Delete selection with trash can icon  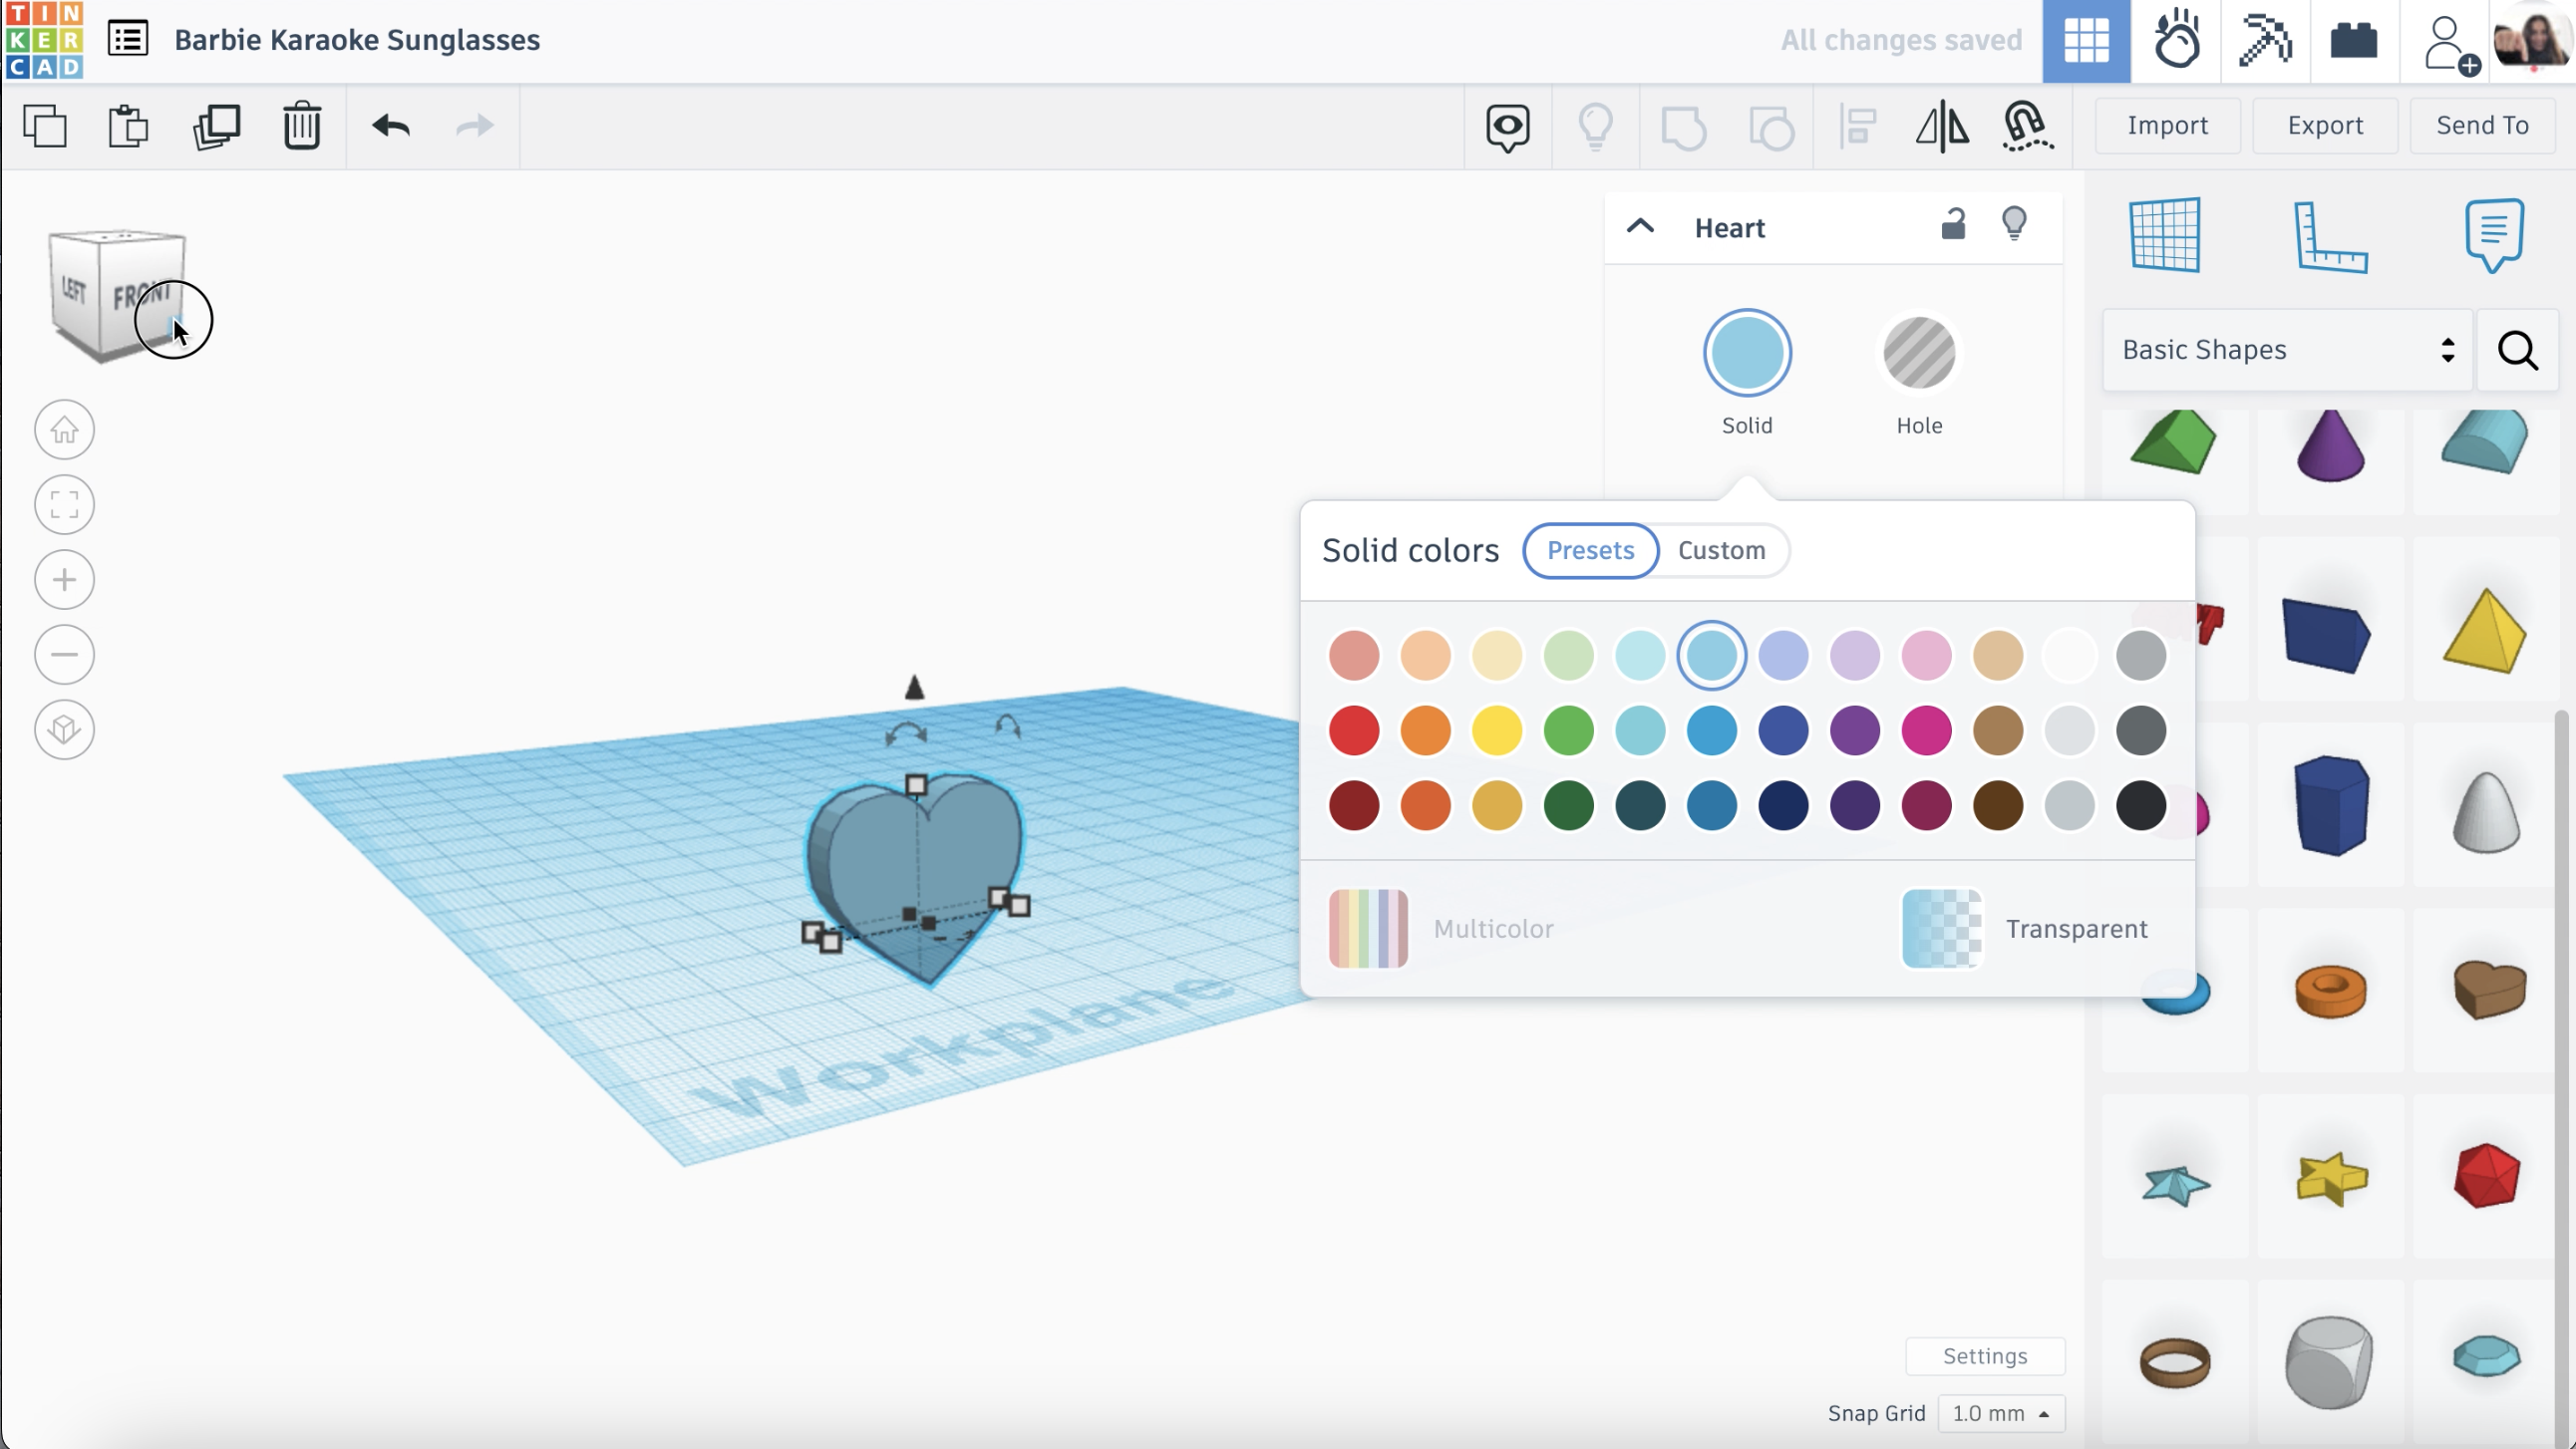pyautogui.click(x=301, y=127)
